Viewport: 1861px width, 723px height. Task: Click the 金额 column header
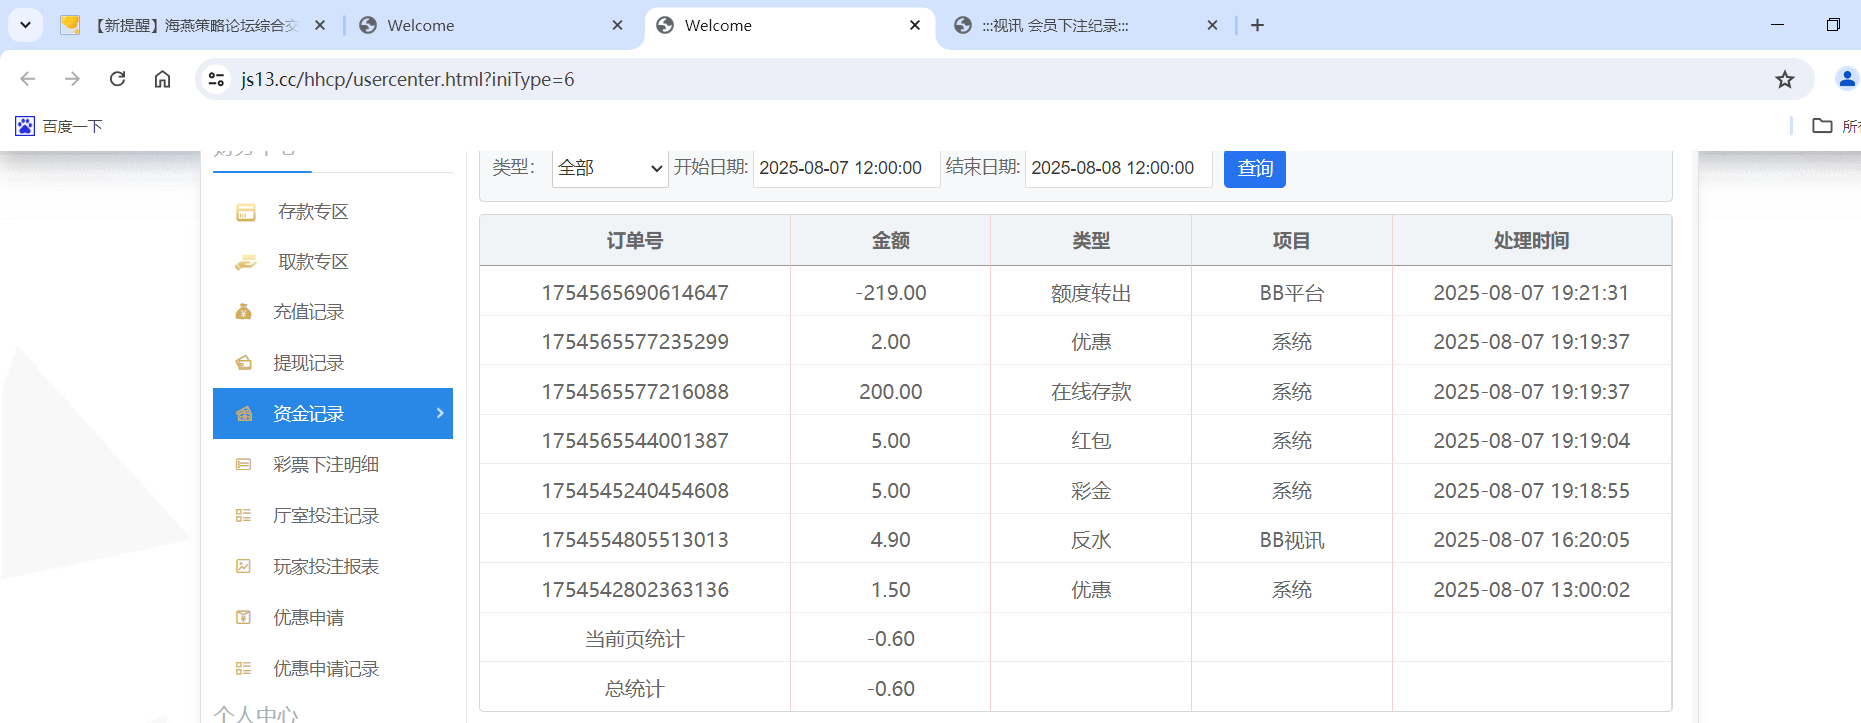(x=891, y=241)
